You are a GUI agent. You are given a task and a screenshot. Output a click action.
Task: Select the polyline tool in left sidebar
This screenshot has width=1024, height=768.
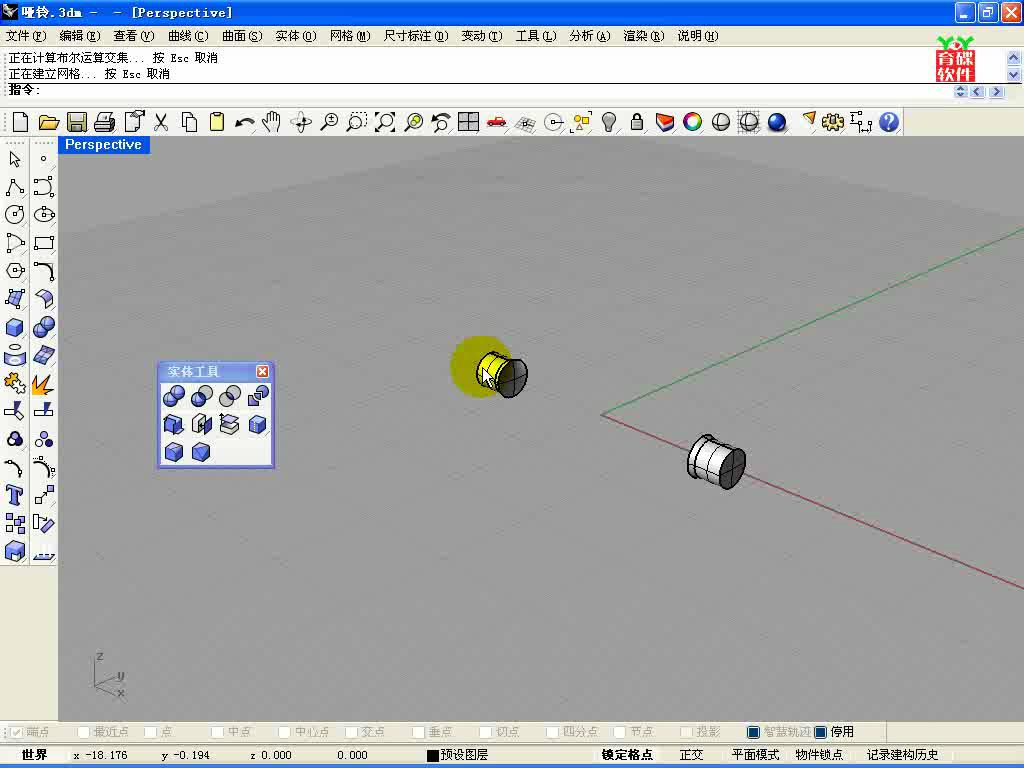pos(15,187)
